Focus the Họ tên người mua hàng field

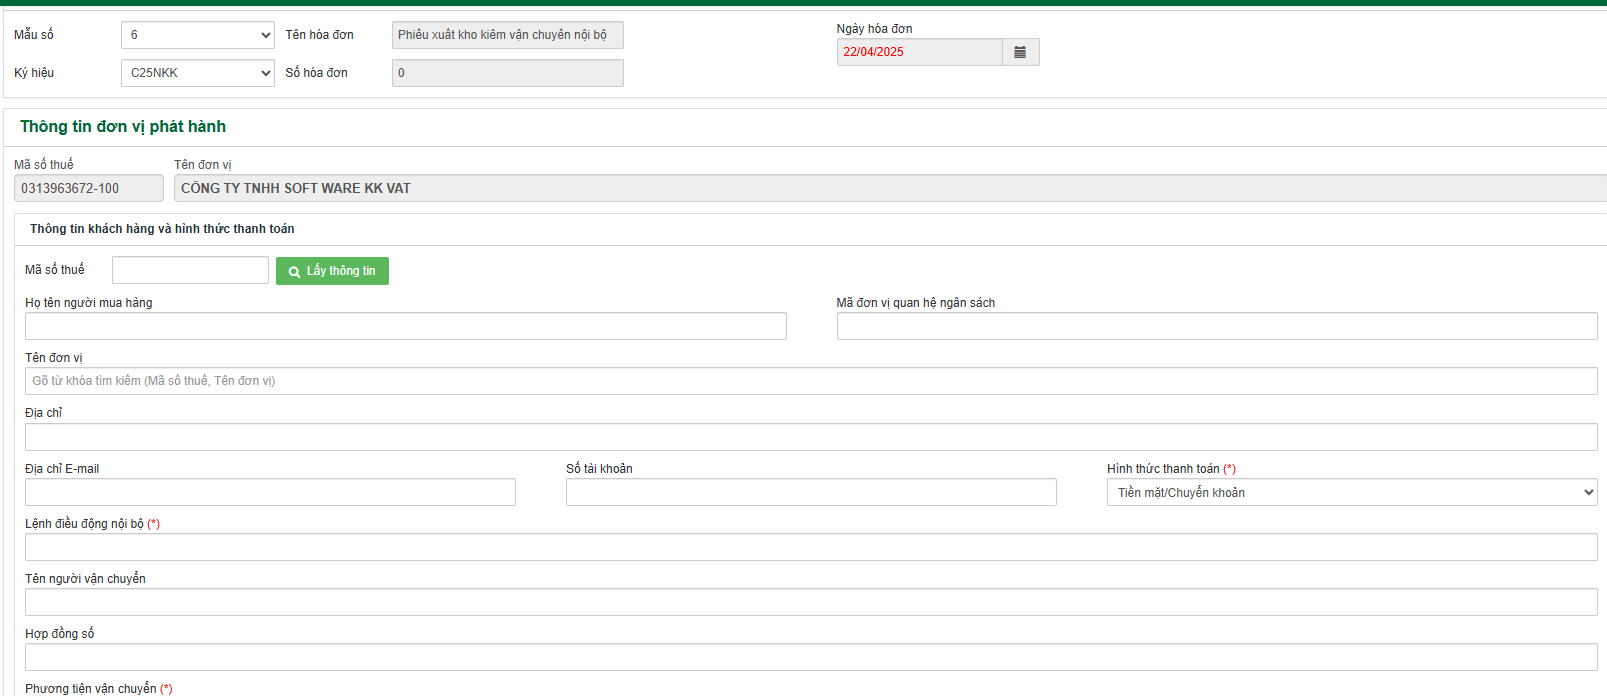[x=405, y=326]
